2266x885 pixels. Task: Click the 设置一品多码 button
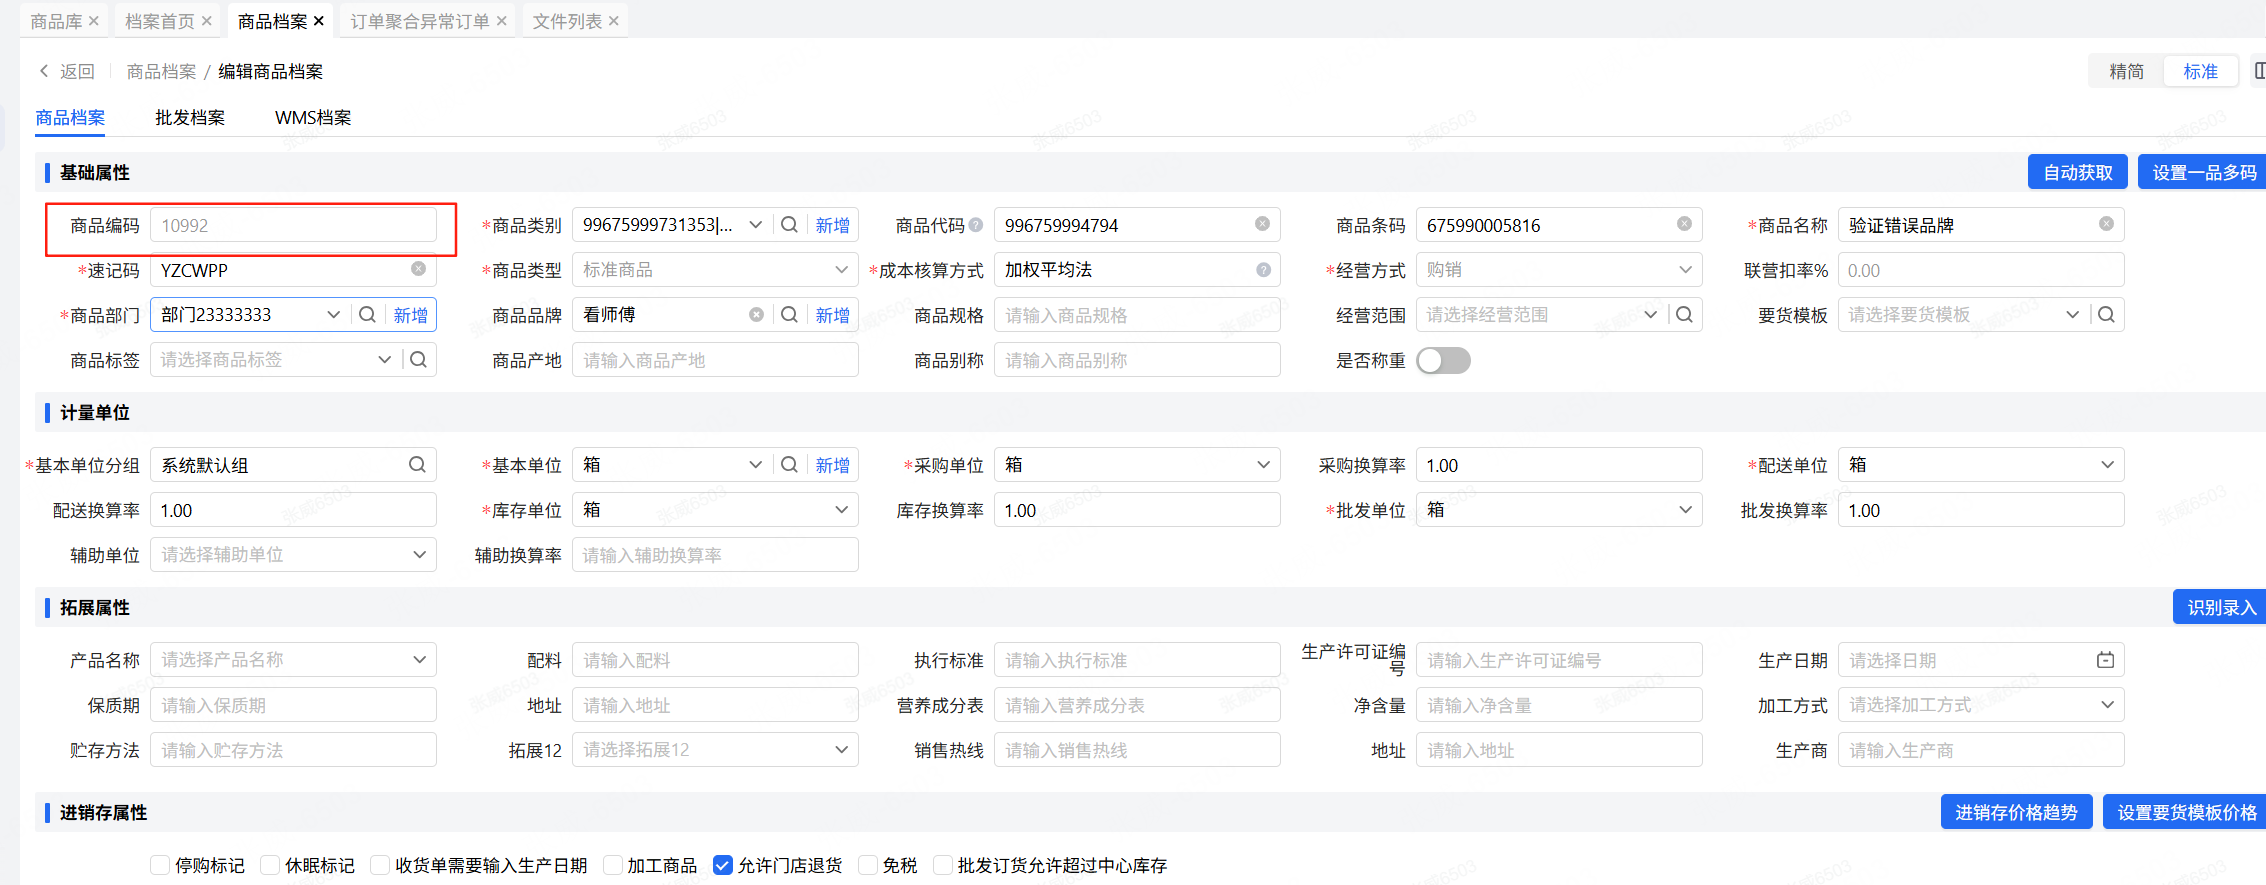[2202, 172]
